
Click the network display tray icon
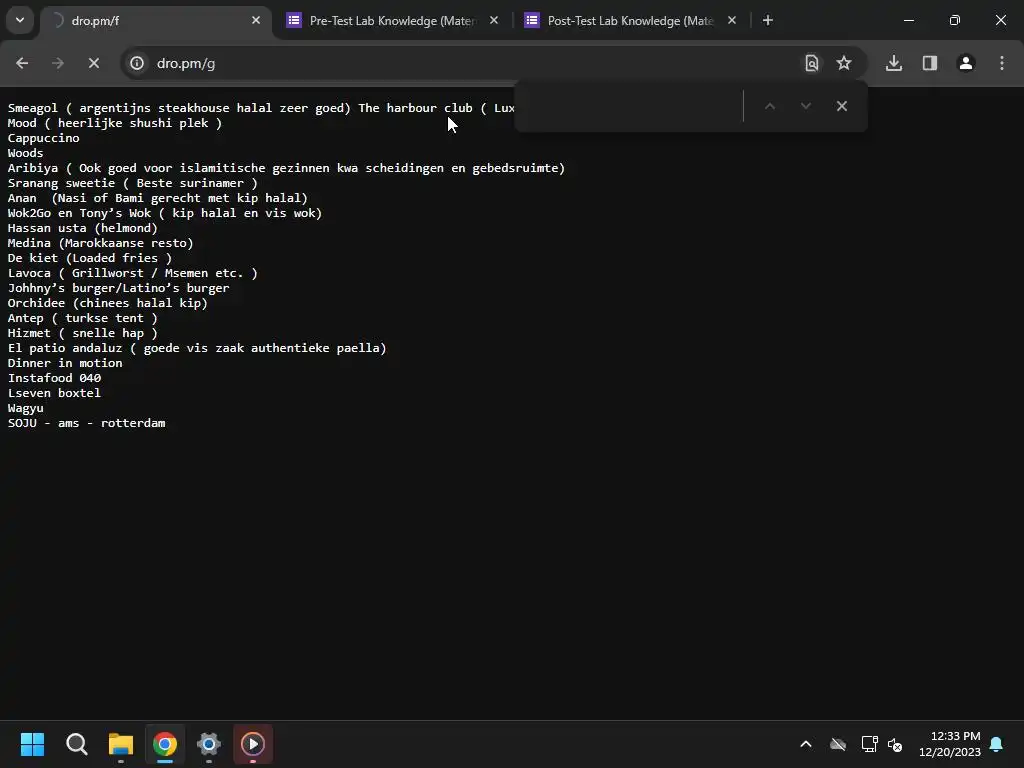(x=869, y=744)
